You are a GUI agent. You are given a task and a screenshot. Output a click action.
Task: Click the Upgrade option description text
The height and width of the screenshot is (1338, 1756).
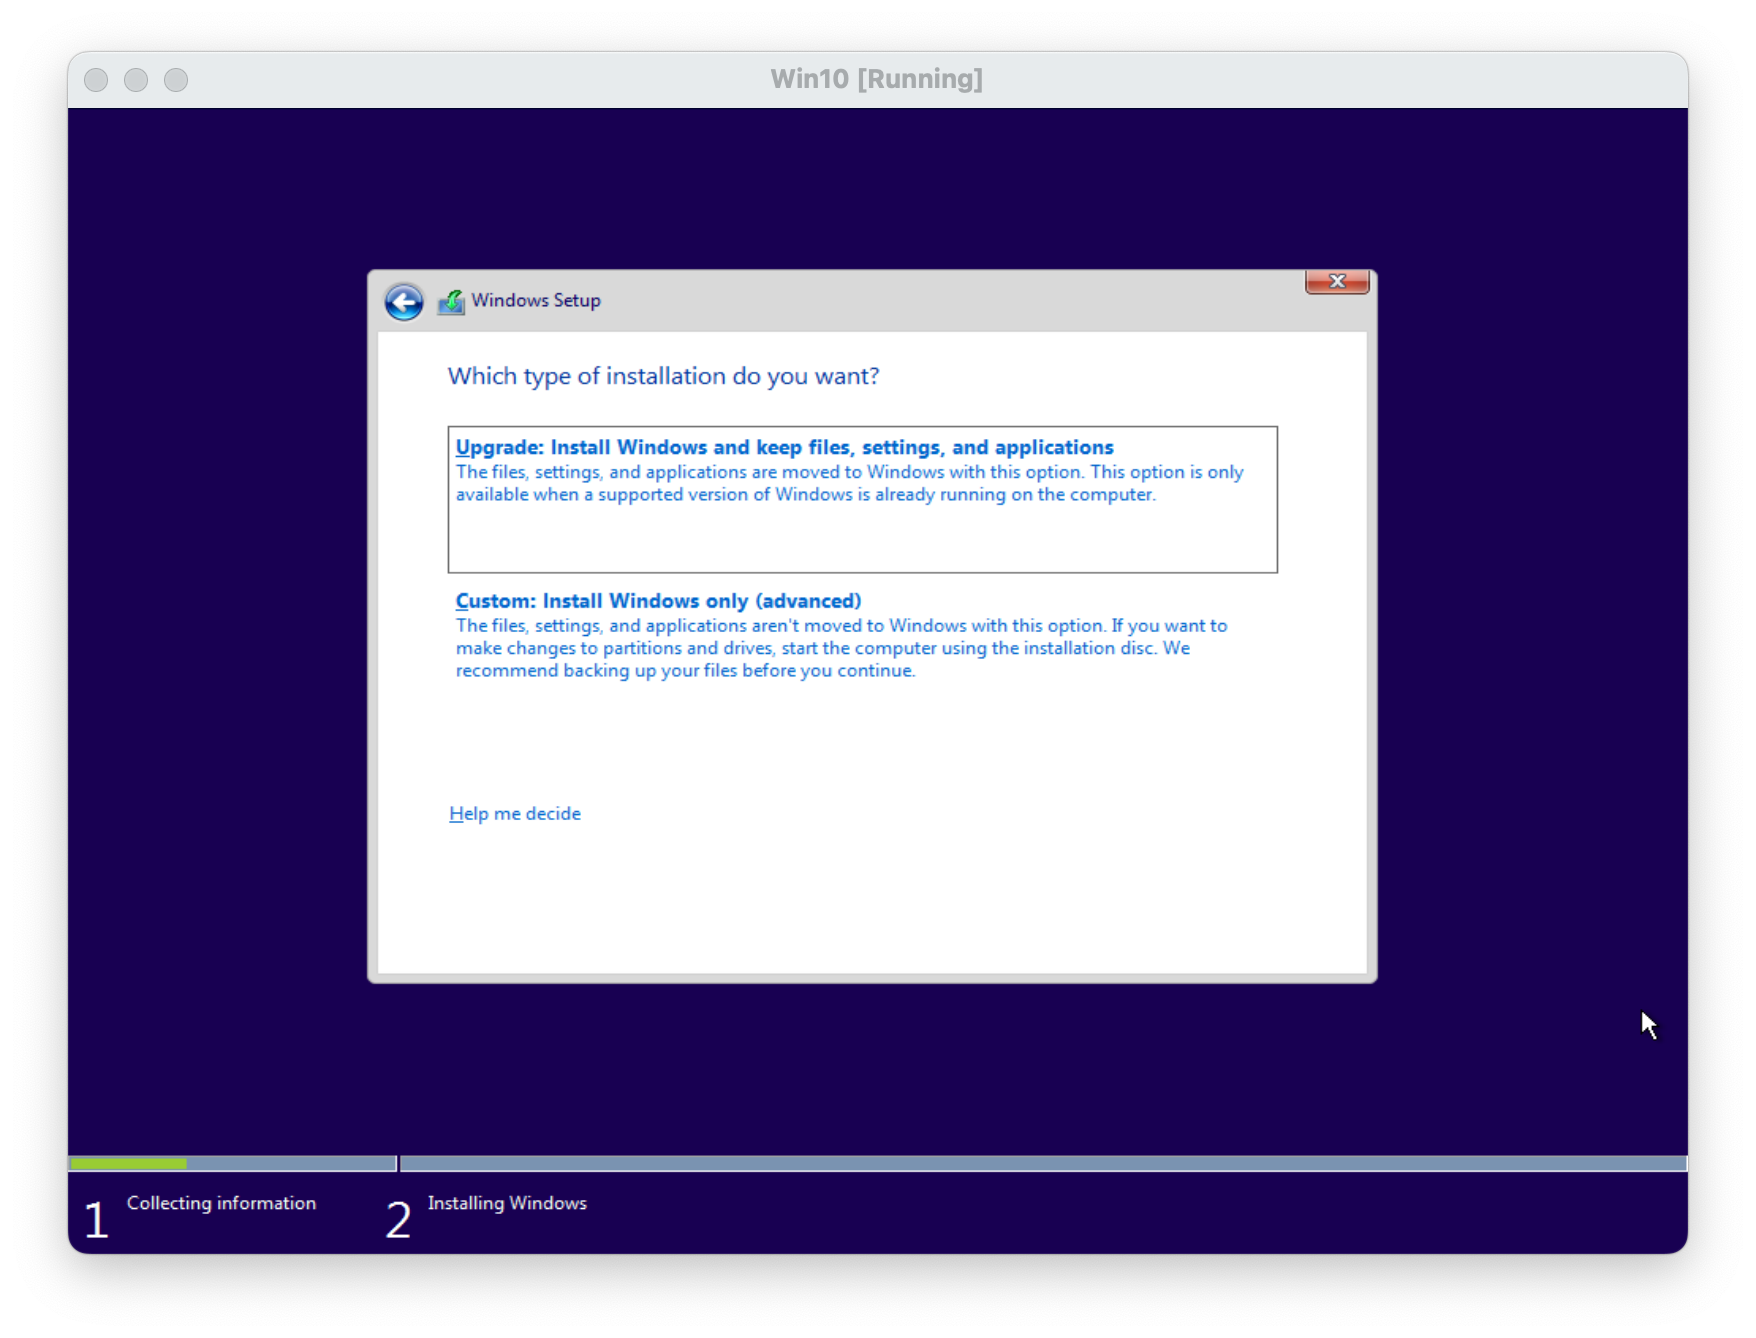[x=849, y=483]
